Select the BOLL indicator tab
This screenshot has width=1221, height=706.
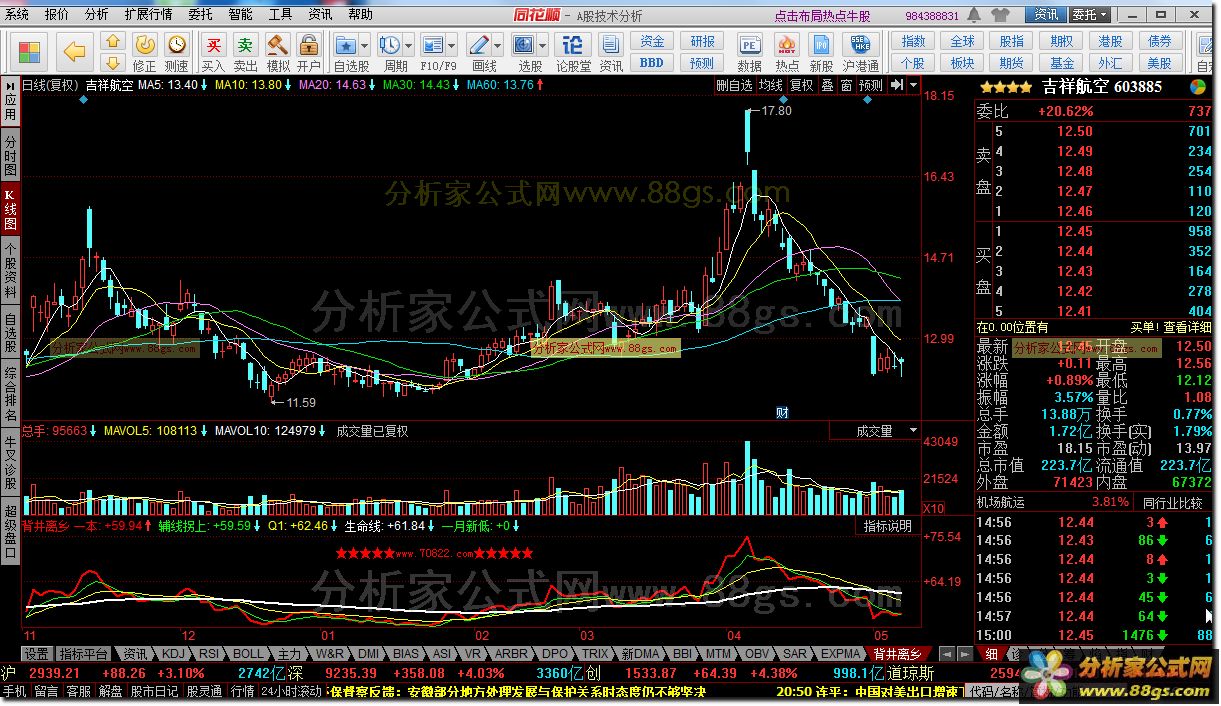(248, 653)
